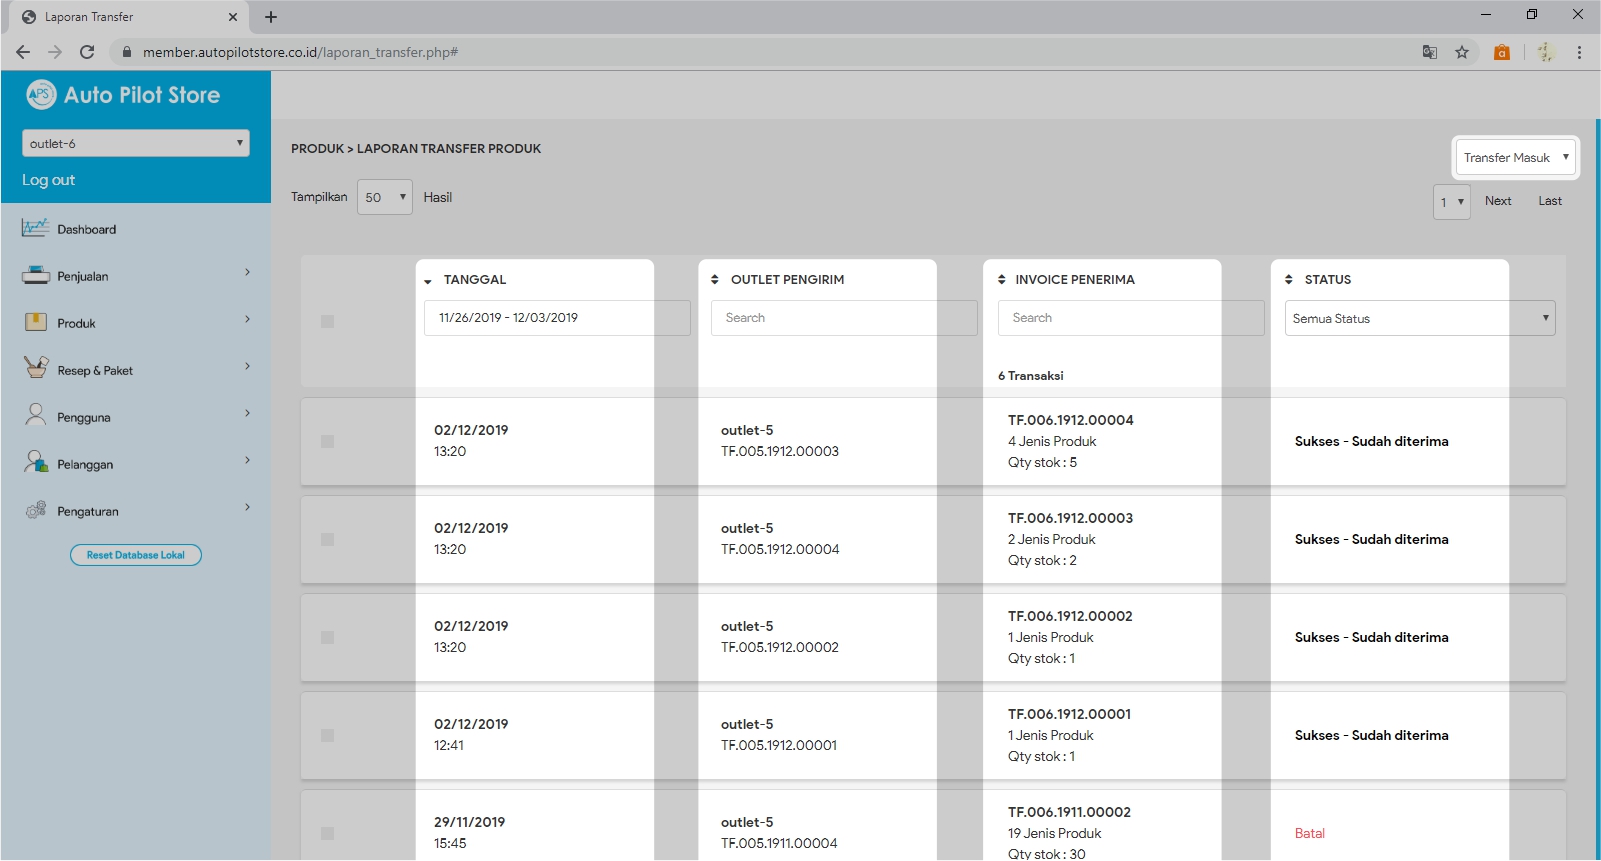
Task: Click the Outlet Pengirim search field
Action: (843, 318)
